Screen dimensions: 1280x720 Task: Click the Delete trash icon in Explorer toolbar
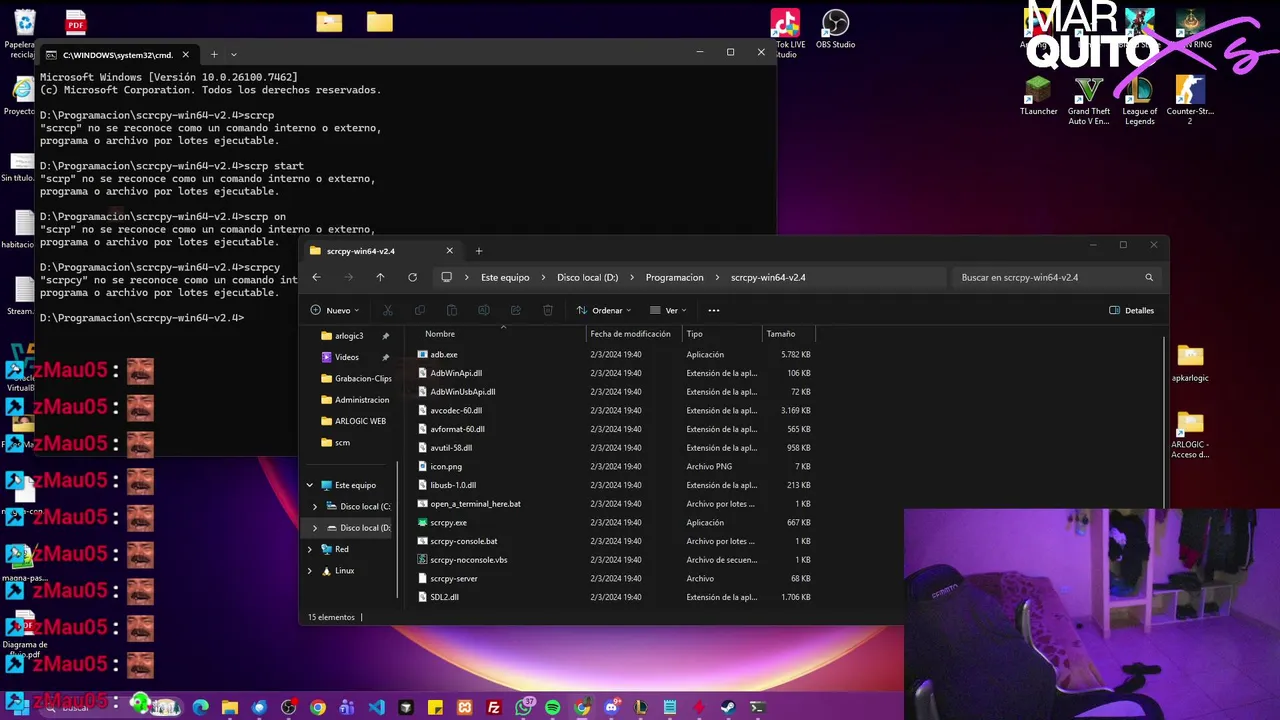pyautogui.click(x=548, y=310)
